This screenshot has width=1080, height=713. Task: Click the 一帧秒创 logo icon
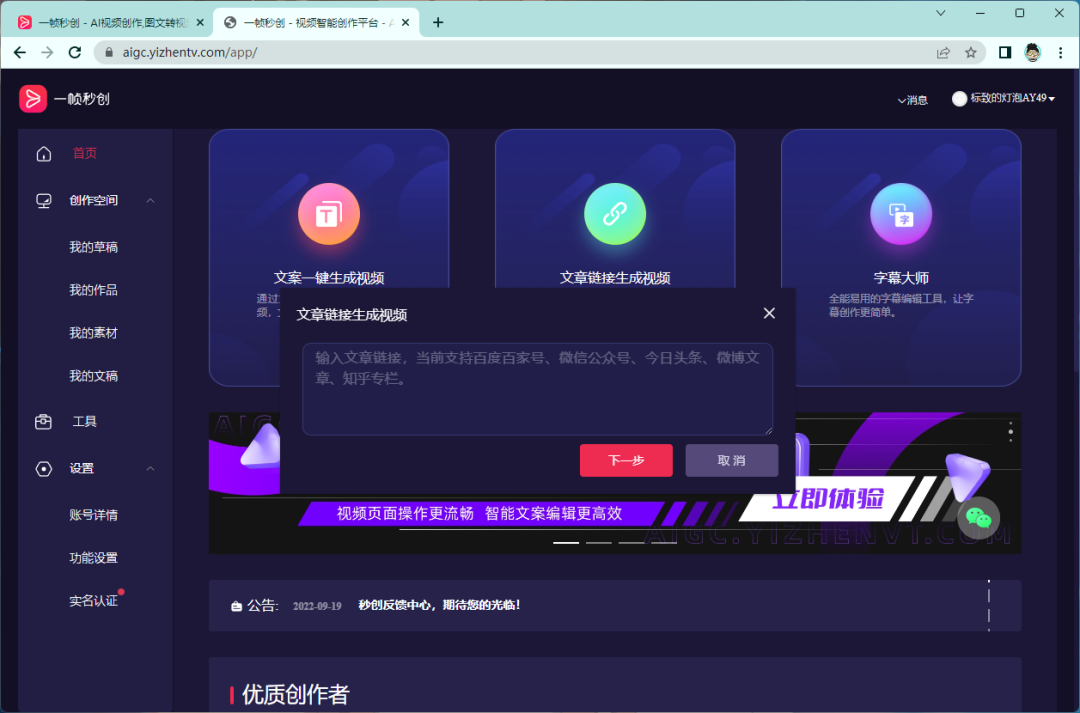tap(32, 99)
